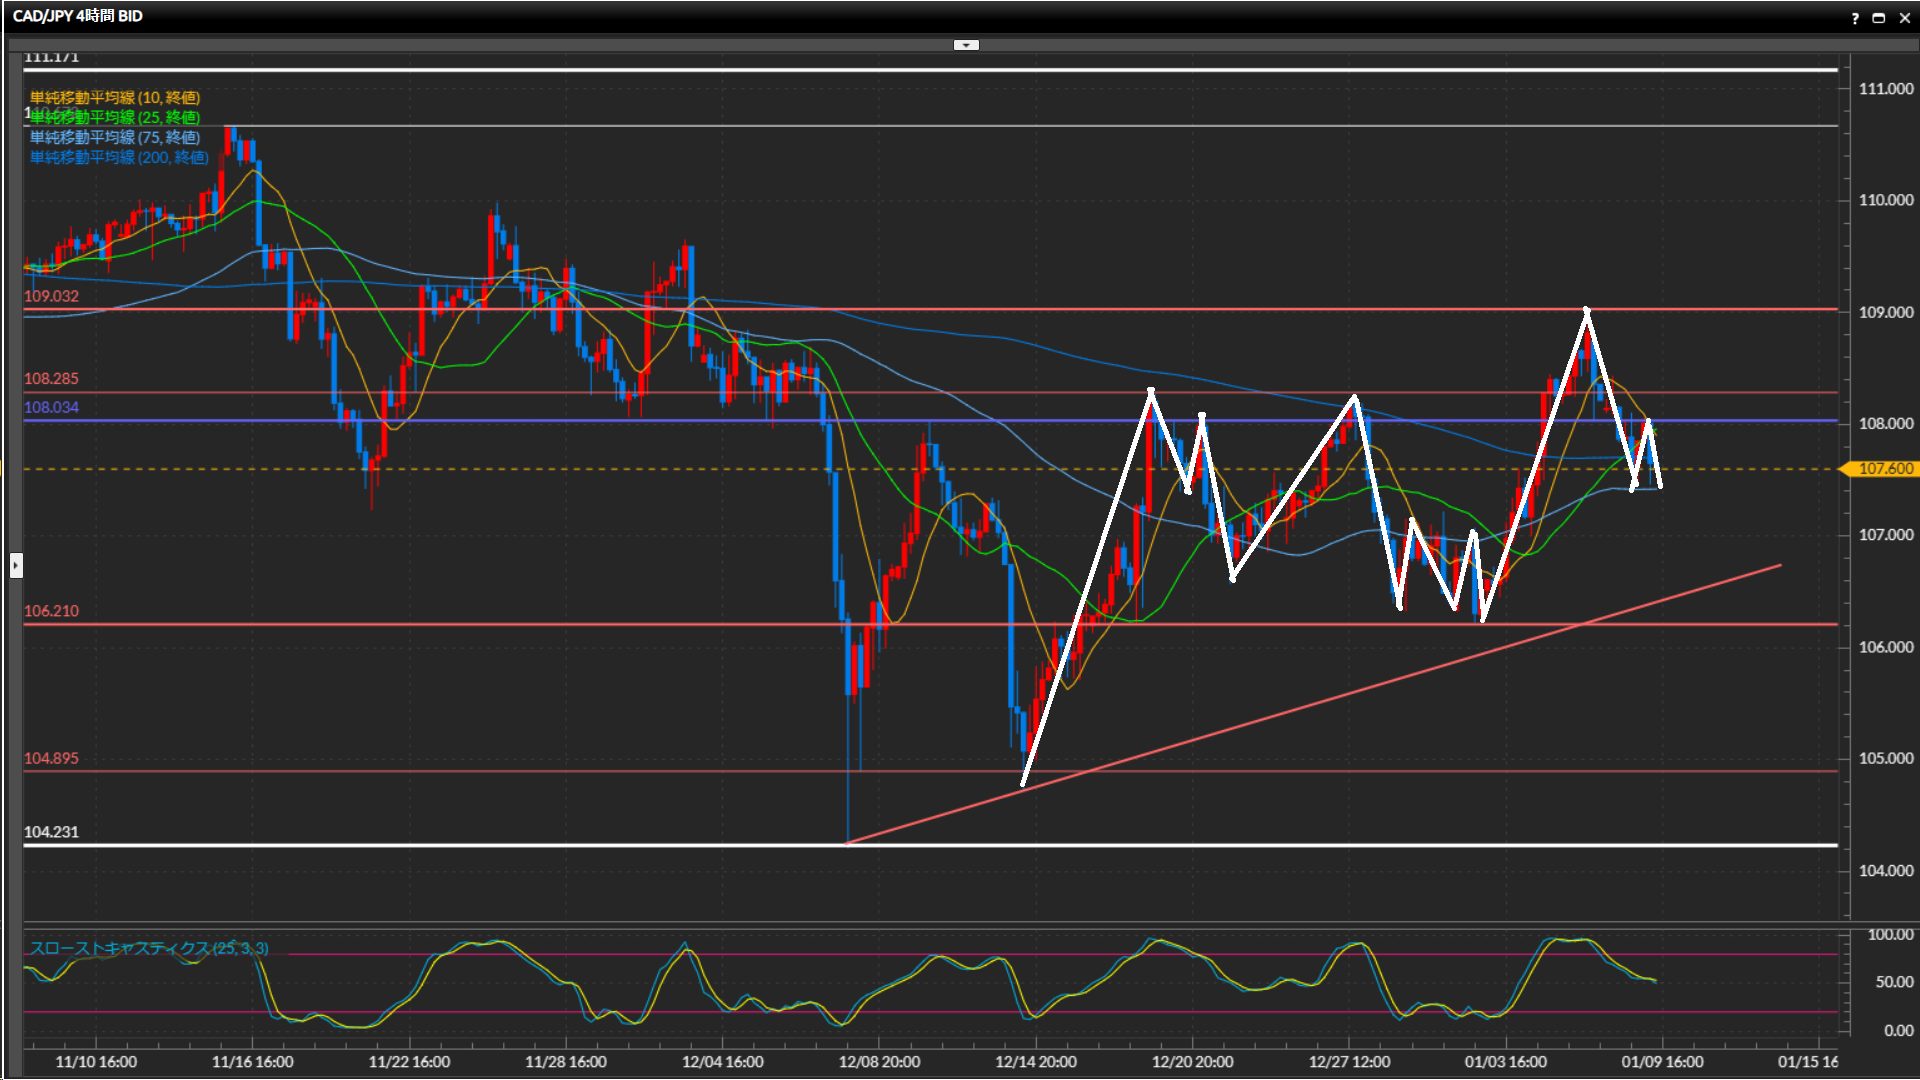Click the CAD/JPY 4時間 BID title
This screenshot has height=1080, width=1920.
tap(78, 16)
